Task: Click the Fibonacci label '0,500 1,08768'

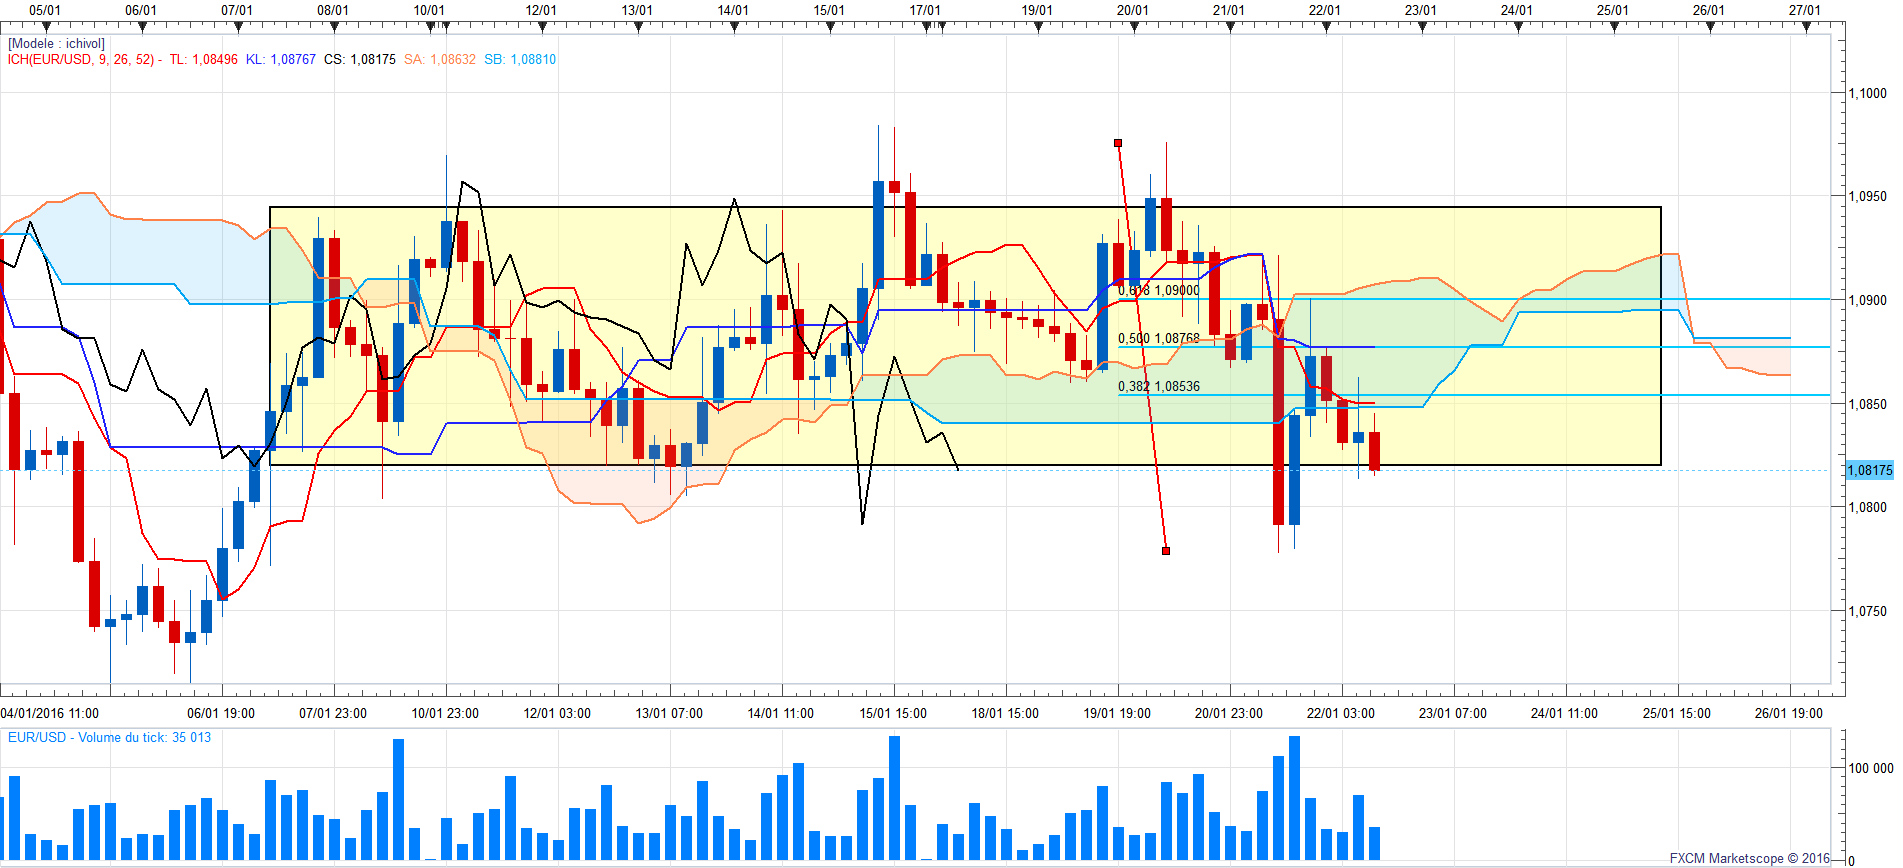Action: click(1159, 339)
